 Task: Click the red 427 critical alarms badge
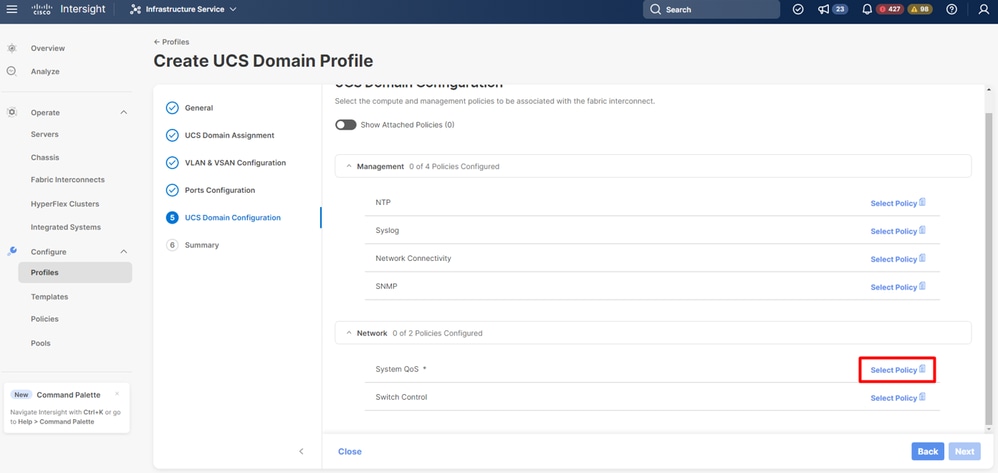tap(890, 10)
